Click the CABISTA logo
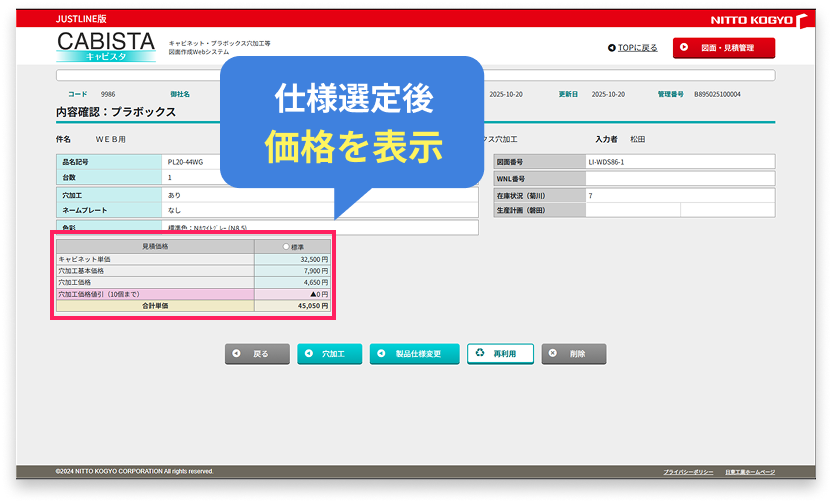This screenshot has width=832, height=504. tap(106, 46)
